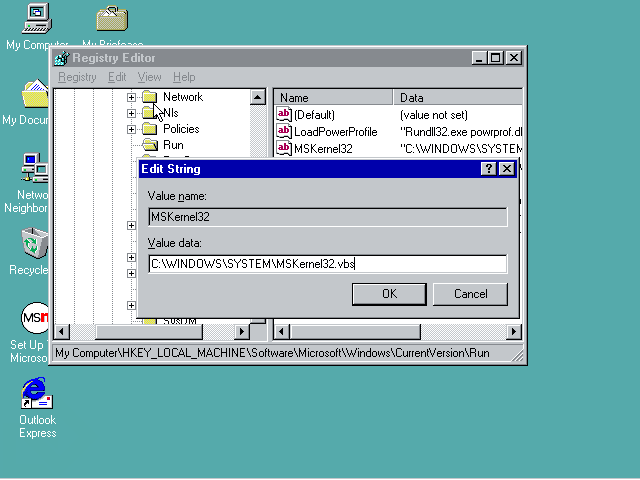Open the Recycle Bin icon
640x480 pixels.
click(35, 243)
